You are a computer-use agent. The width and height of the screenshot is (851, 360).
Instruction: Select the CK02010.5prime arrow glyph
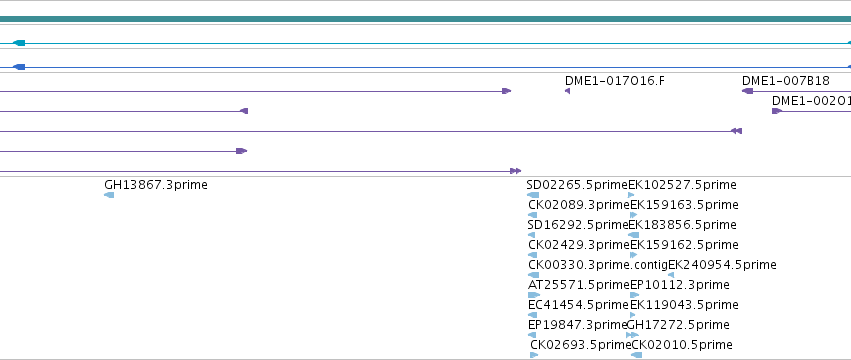(x=637, y=355)
